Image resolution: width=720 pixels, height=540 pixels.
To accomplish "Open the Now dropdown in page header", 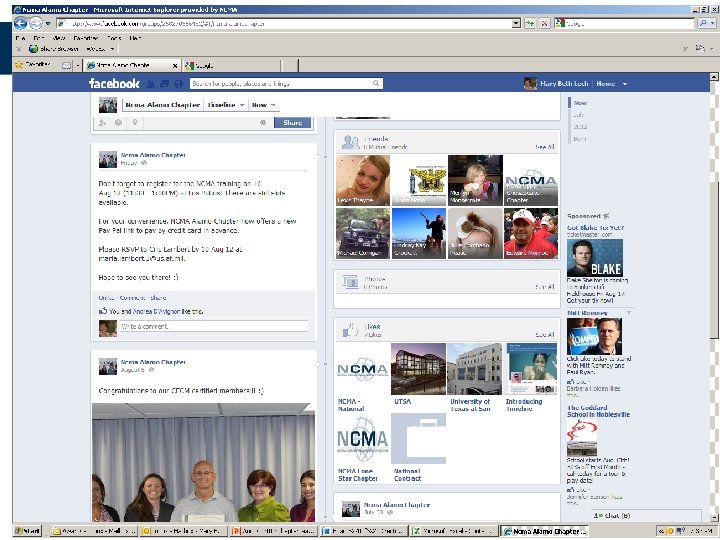I will click(x=263, y=105).
